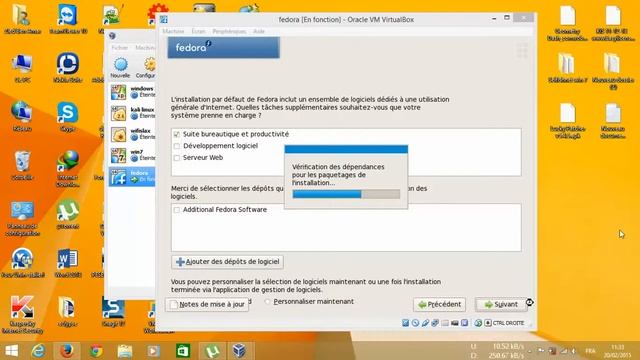This screenshot has height=360, width=640.
Task: Open Google Chrome from the taskbar
Action: 96,351
